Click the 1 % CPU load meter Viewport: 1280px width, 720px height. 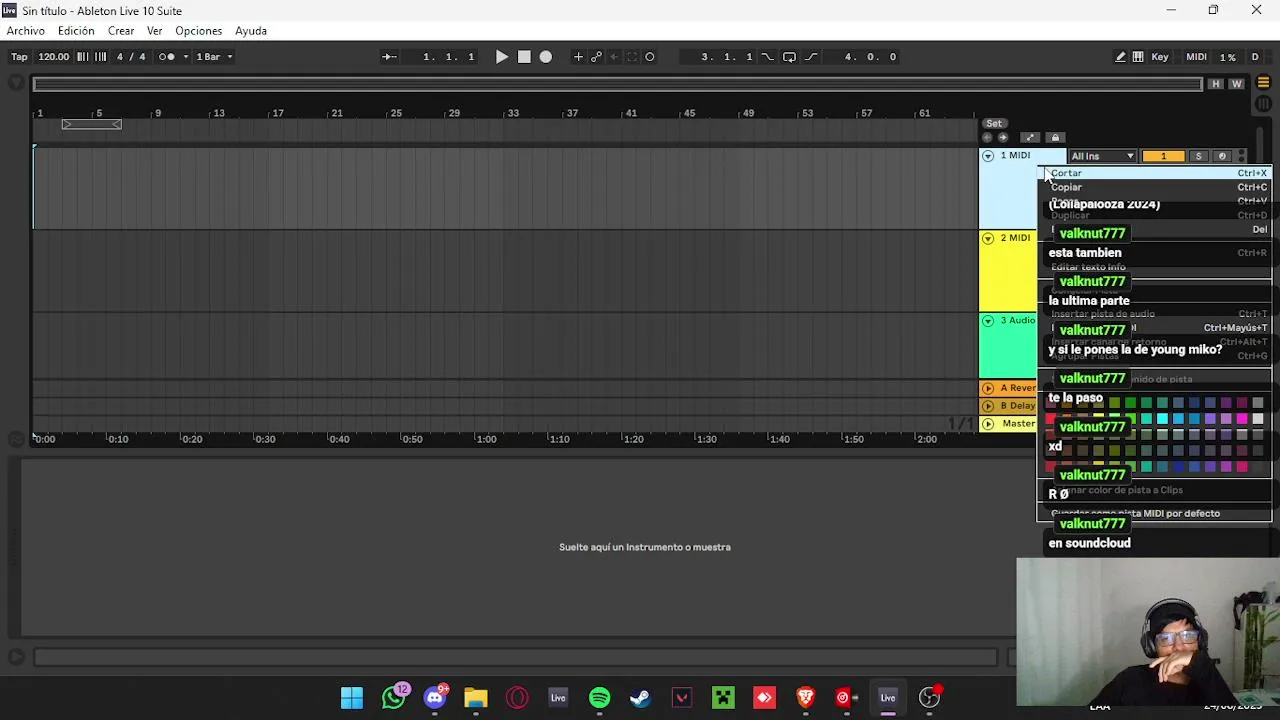(1228, 57)
